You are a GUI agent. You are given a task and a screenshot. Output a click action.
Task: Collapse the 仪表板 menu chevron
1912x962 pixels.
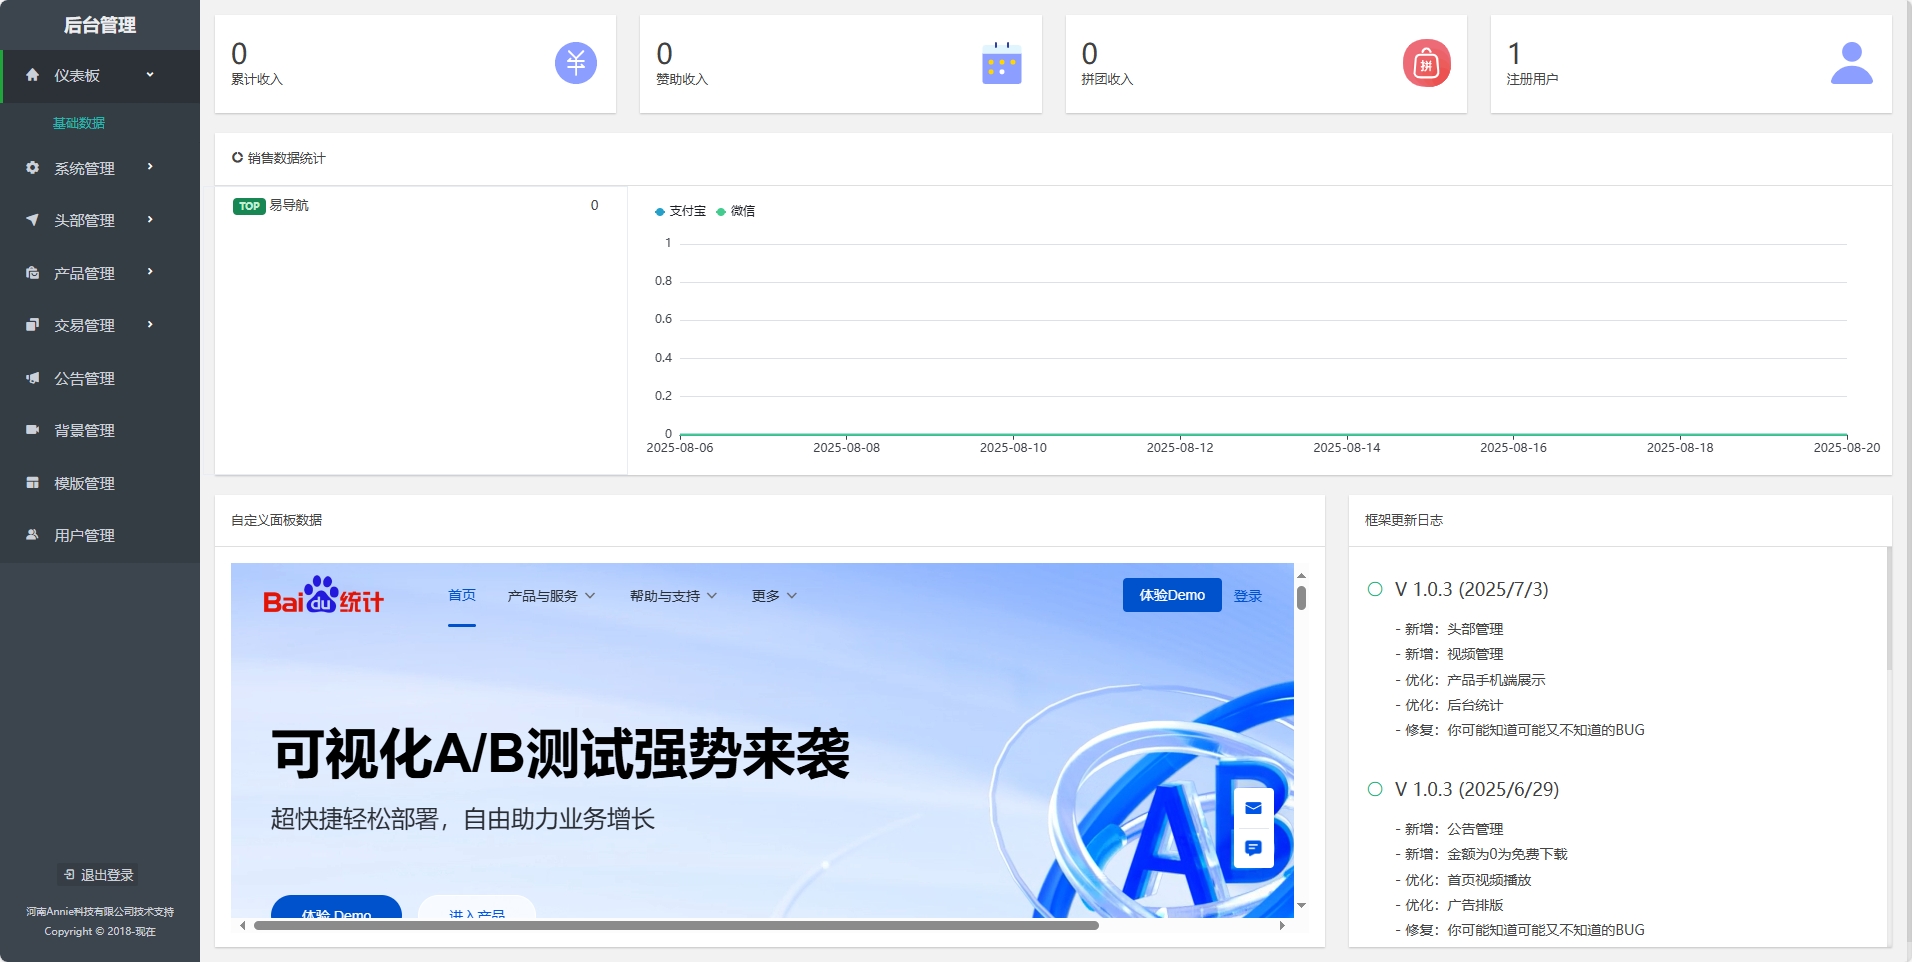pos(152,75)
